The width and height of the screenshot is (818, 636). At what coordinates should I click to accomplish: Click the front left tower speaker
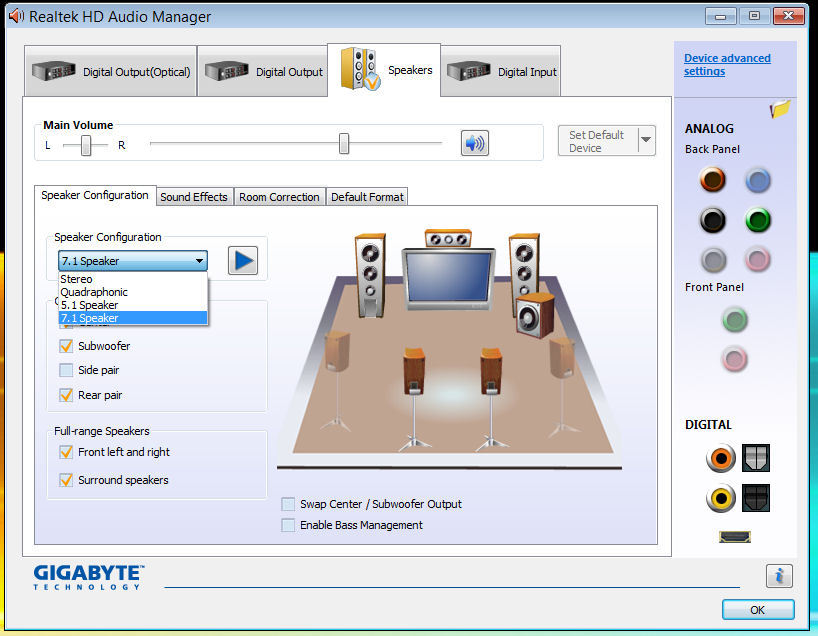point(370,275)
